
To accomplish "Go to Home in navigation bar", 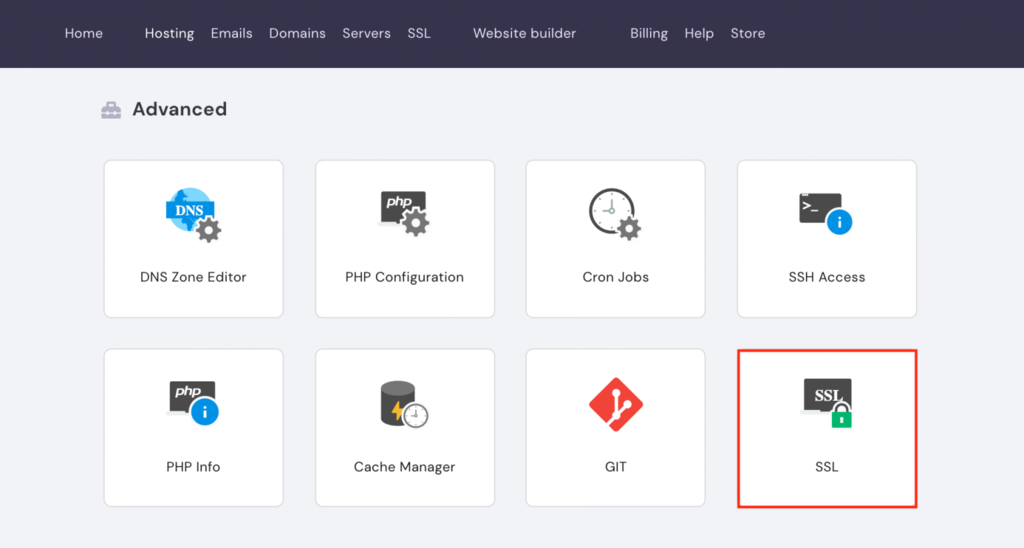I will click(84, 33).
